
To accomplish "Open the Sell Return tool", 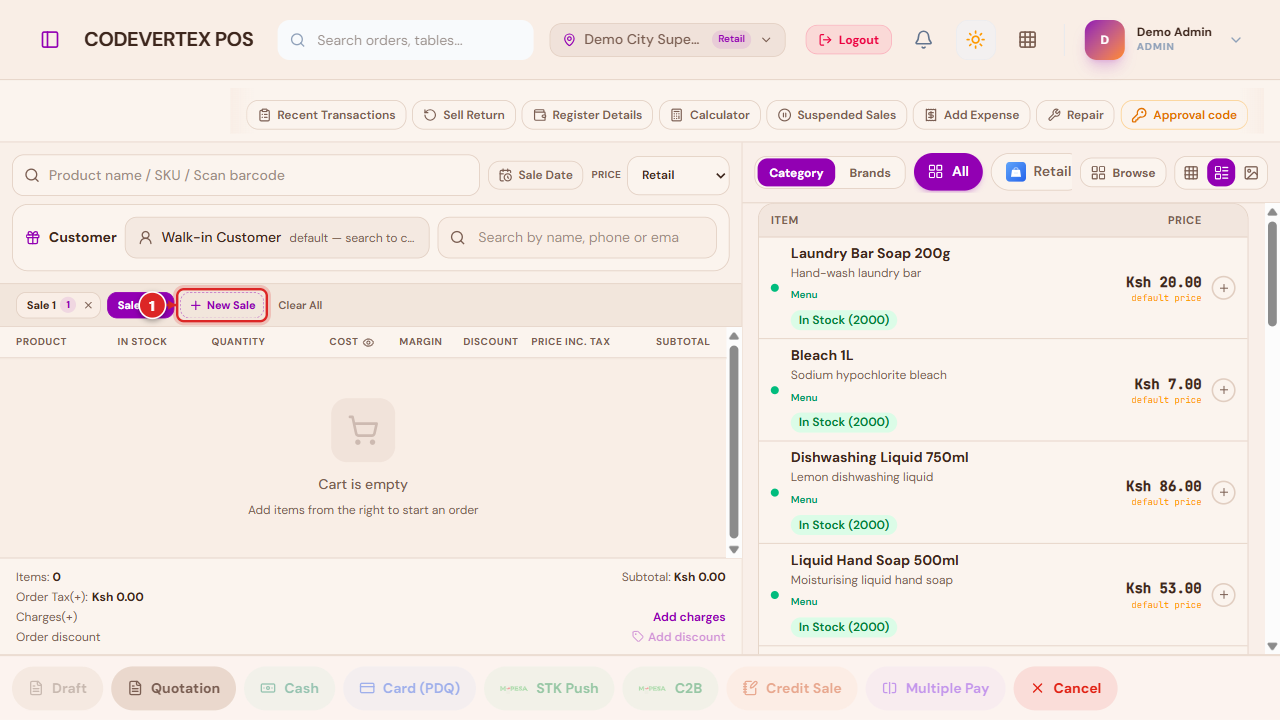I will [x=464, y=115].
